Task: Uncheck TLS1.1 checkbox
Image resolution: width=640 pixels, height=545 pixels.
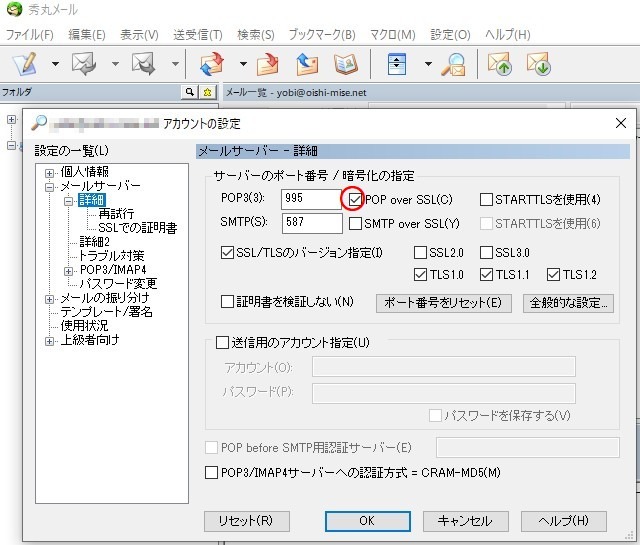Action: pos(486,274)
